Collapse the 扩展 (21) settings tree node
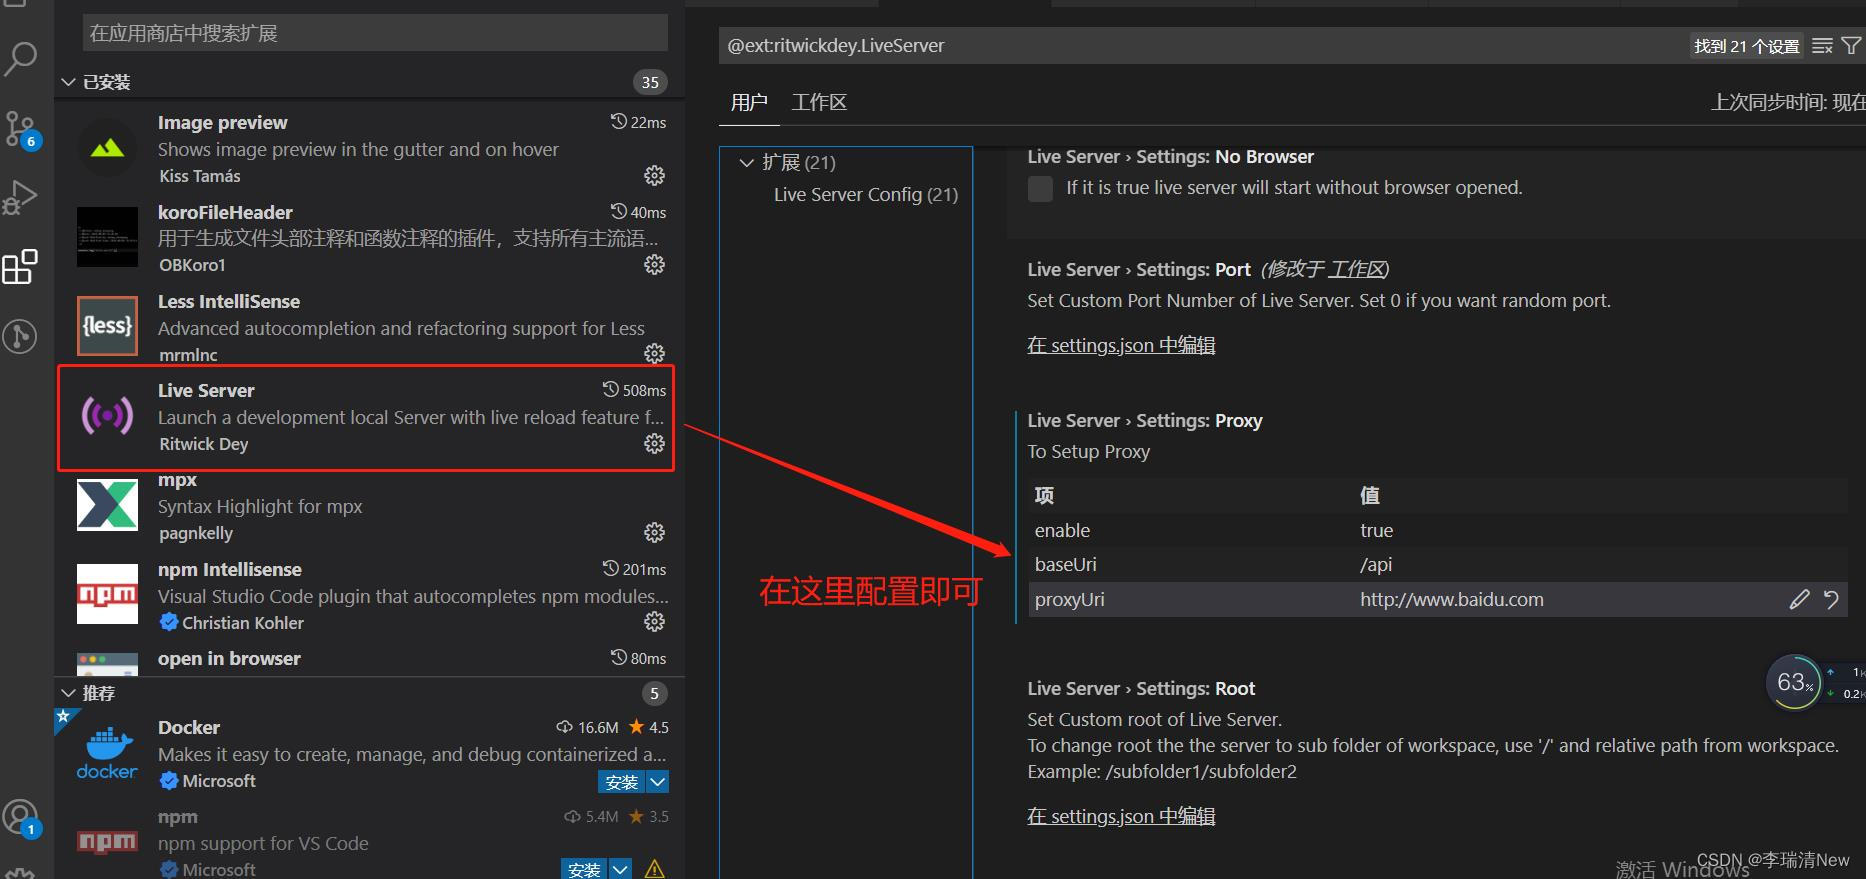Screen dimensions: 1866x879 point(746,162)
